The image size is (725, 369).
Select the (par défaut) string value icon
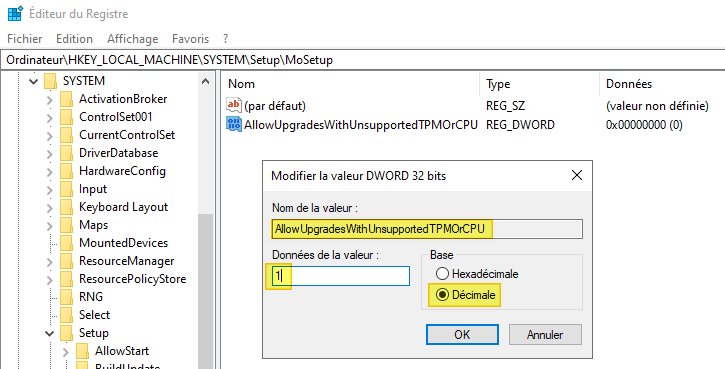click(233, 105)
